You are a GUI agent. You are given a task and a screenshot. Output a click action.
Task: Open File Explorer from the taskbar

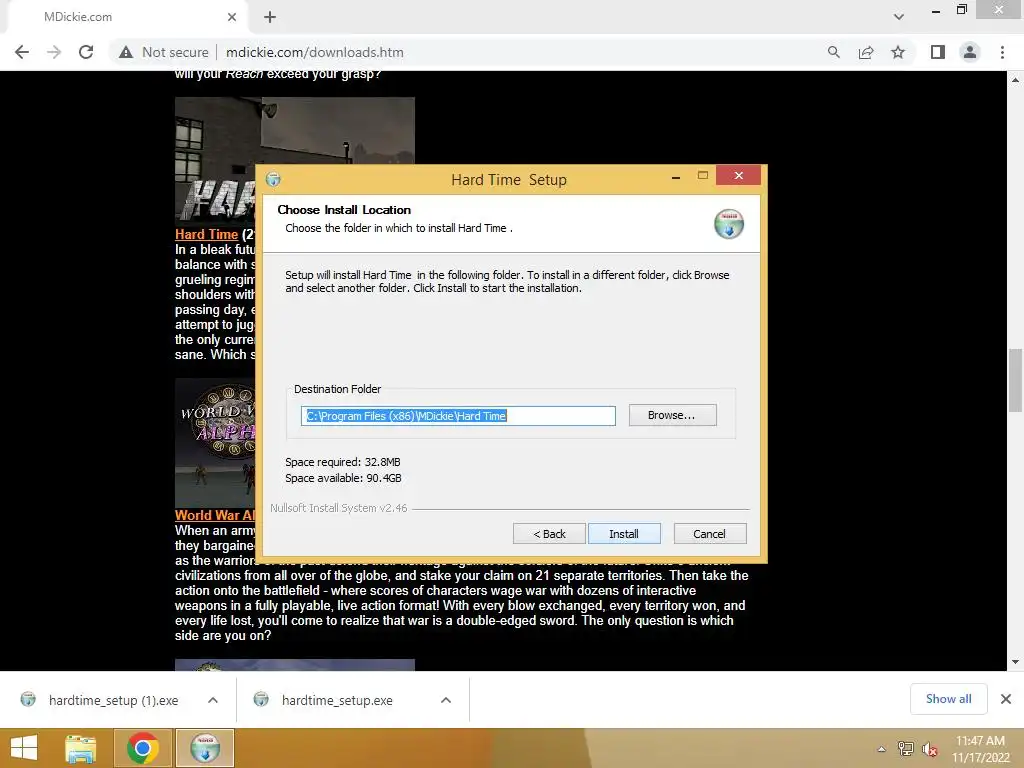tap(81, 748)
